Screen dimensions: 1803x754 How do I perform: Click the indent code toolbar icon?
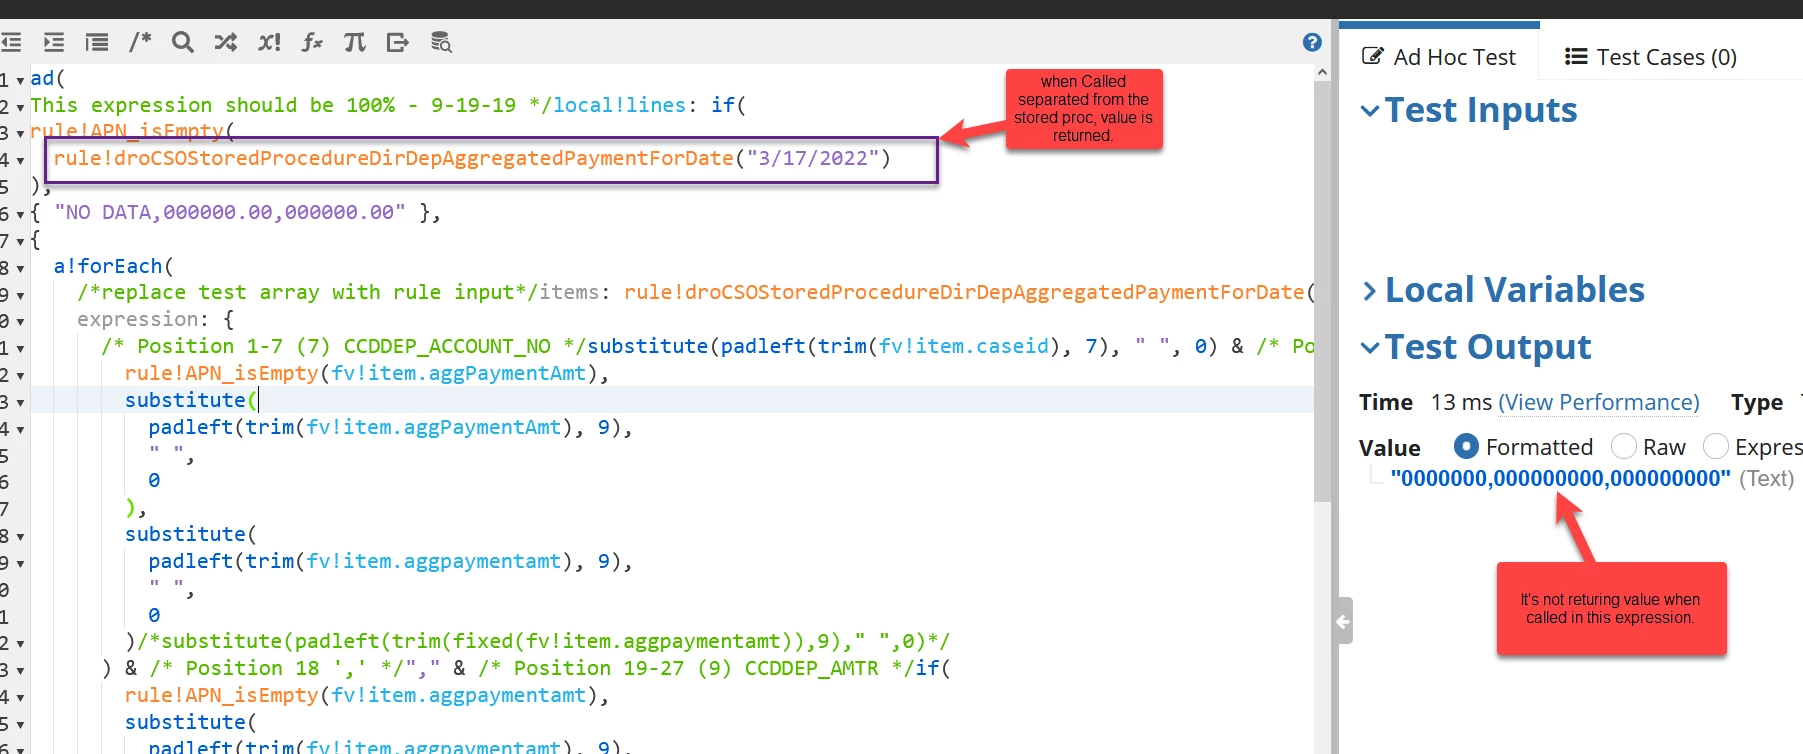[54, 42]
